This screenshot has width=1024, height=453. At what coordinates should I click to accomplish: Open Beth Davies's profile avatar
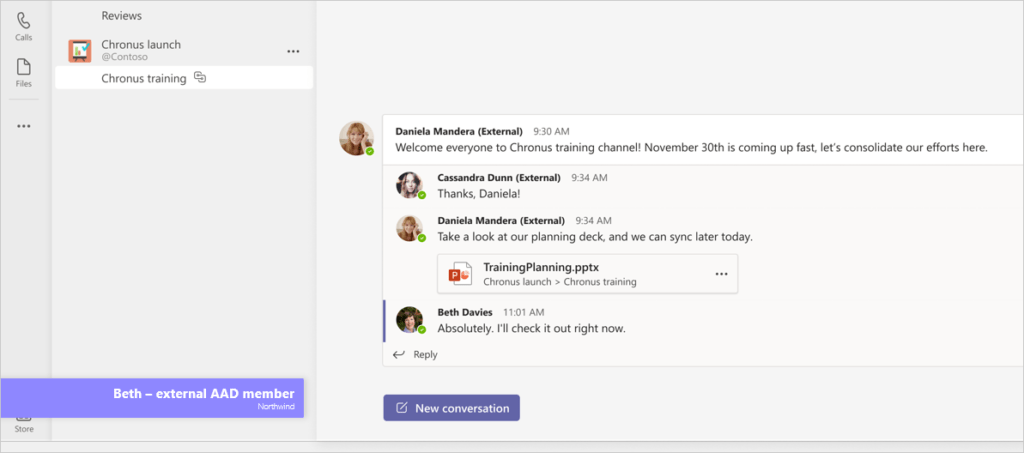(x=410, y=320)
